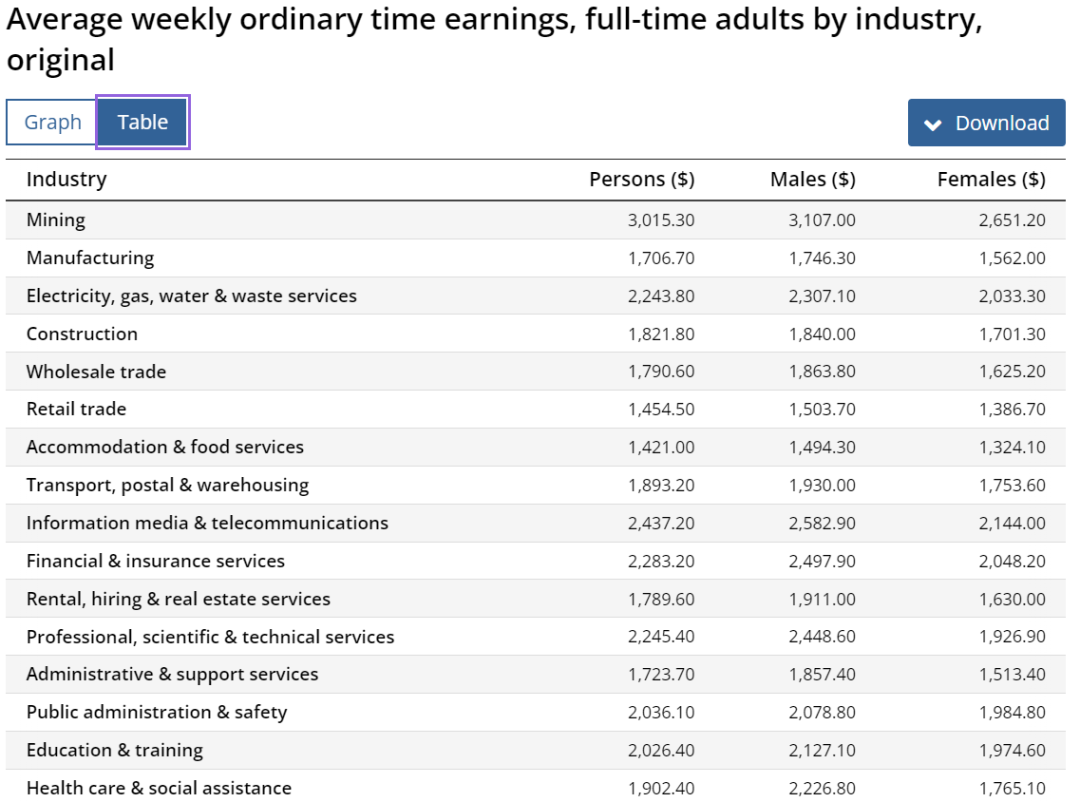The height and width of the screenshot is (802, 1080).
Task: Open the Download dropdown button
Action: click(986, 123)
